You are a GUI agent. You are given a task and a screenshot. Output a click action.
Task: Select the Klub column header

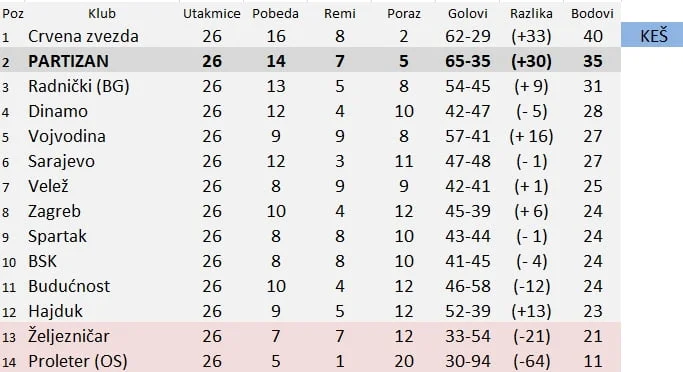point(102,14)
